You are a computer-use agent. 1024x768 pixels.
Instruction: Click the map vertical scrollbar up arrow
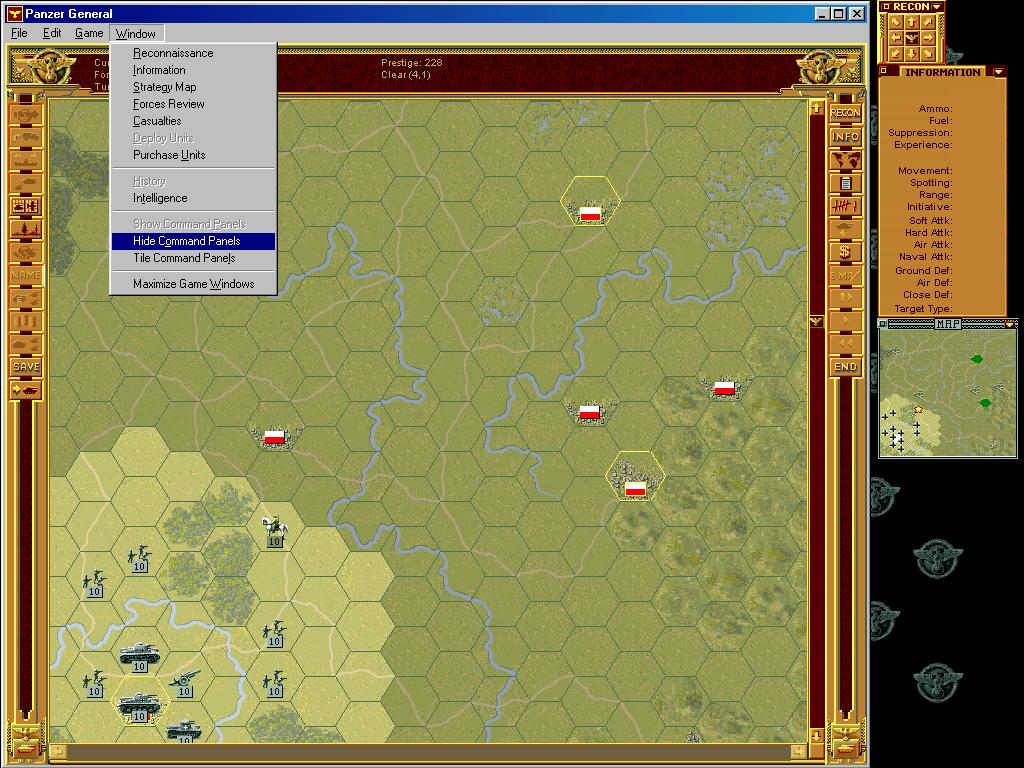(816, 107)
